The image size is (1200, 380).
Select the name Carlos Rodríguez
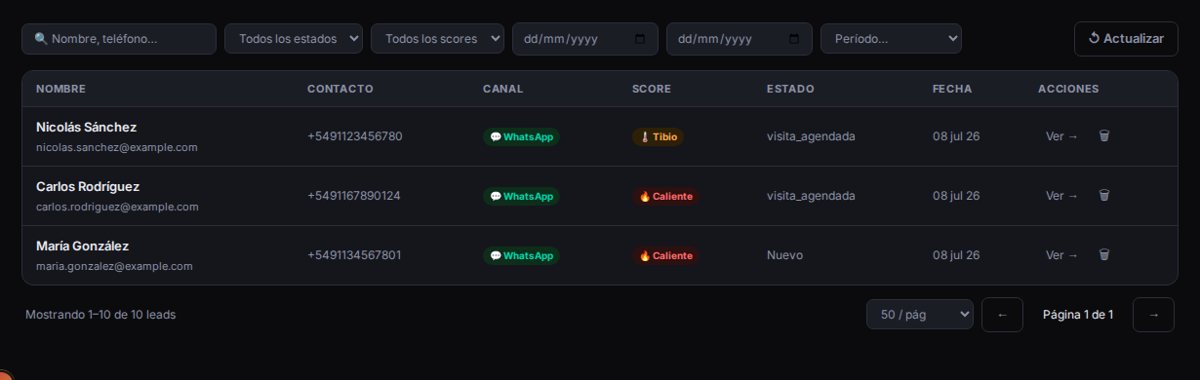click(x=88, y=186)
